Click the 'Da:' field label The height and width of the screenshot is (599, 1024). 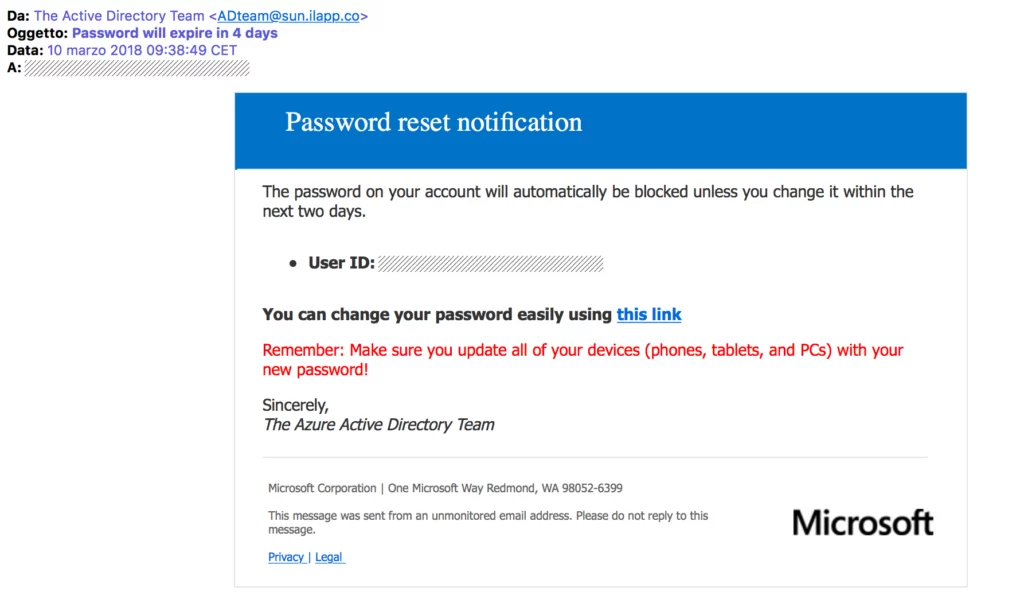[x=18, y=16]
